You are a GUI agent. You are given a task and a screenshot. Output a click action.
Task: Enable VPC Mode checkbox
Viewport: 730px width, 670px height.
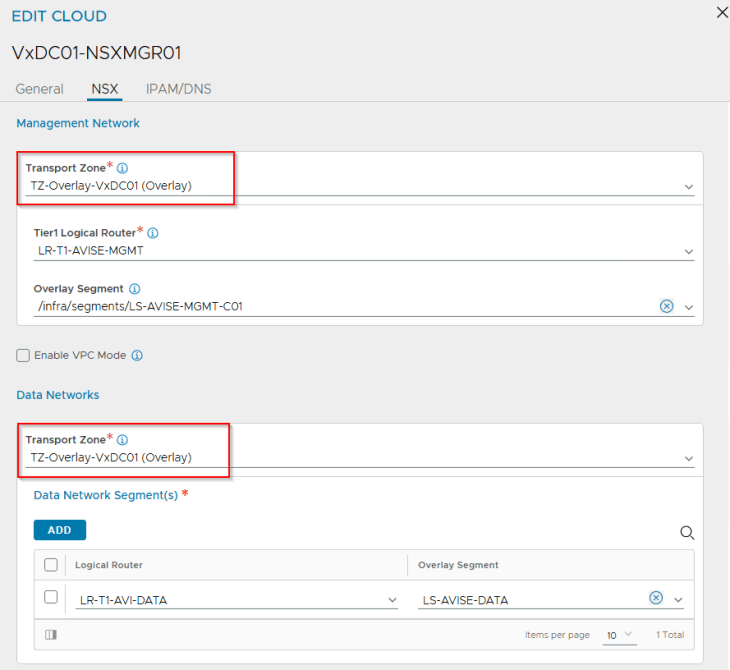point(23,356)
